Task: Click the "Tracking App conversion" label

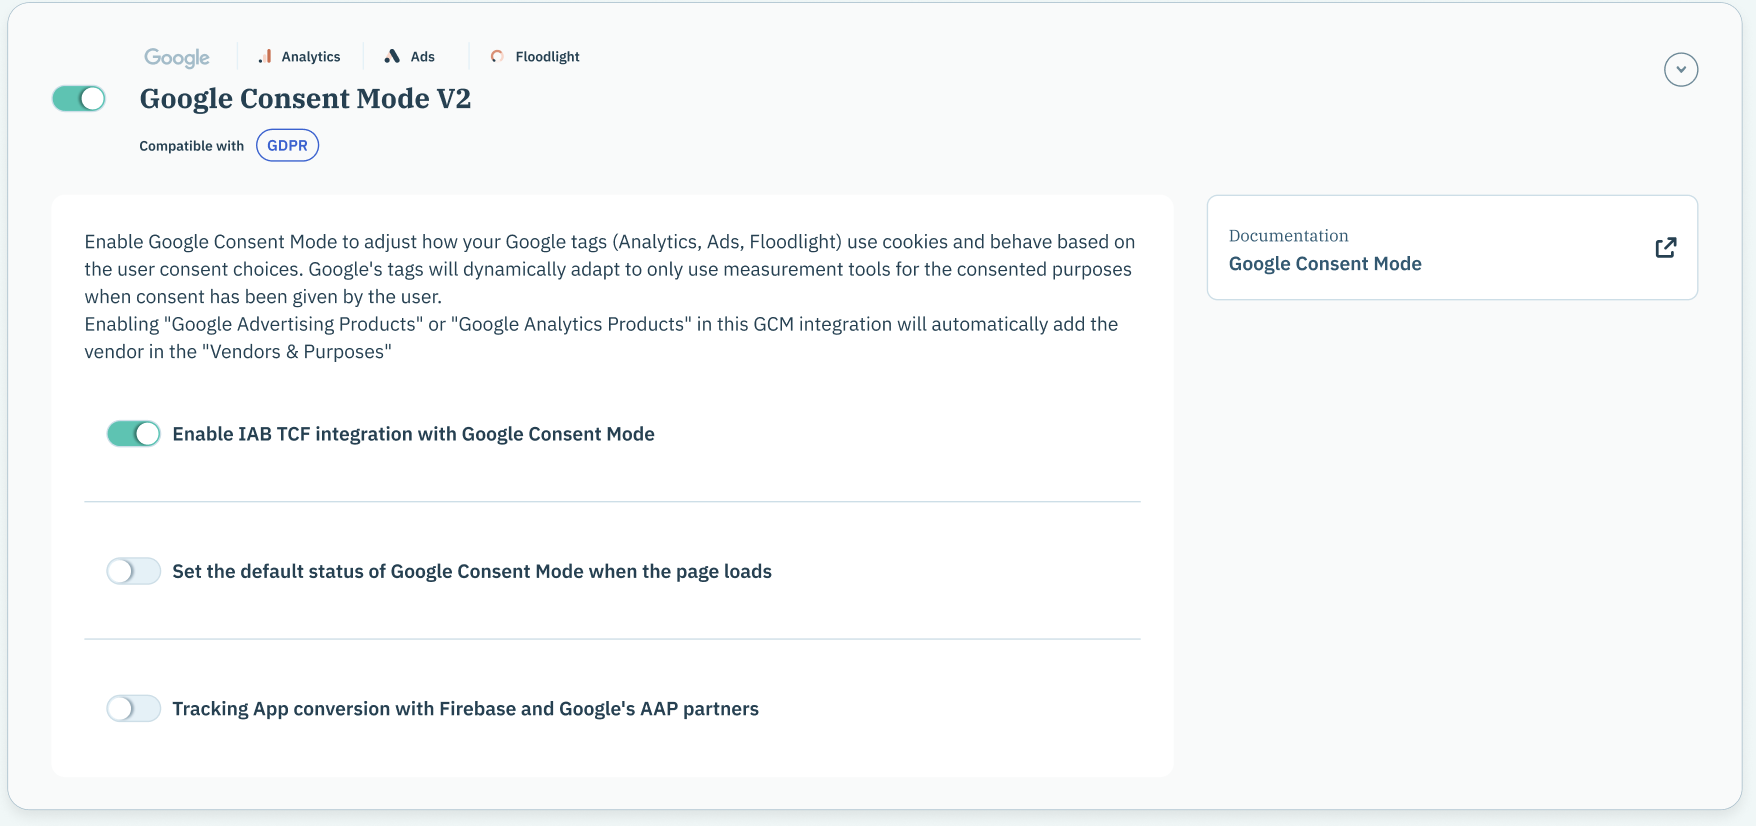Action: point(465,709)
